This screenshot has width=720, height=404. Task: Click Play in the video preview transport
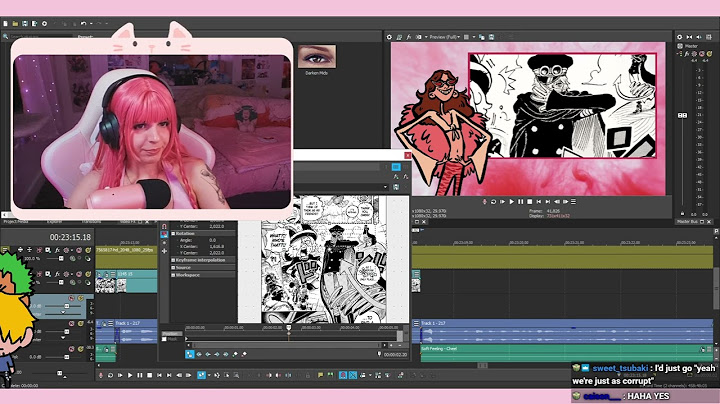tap(512, 202)
